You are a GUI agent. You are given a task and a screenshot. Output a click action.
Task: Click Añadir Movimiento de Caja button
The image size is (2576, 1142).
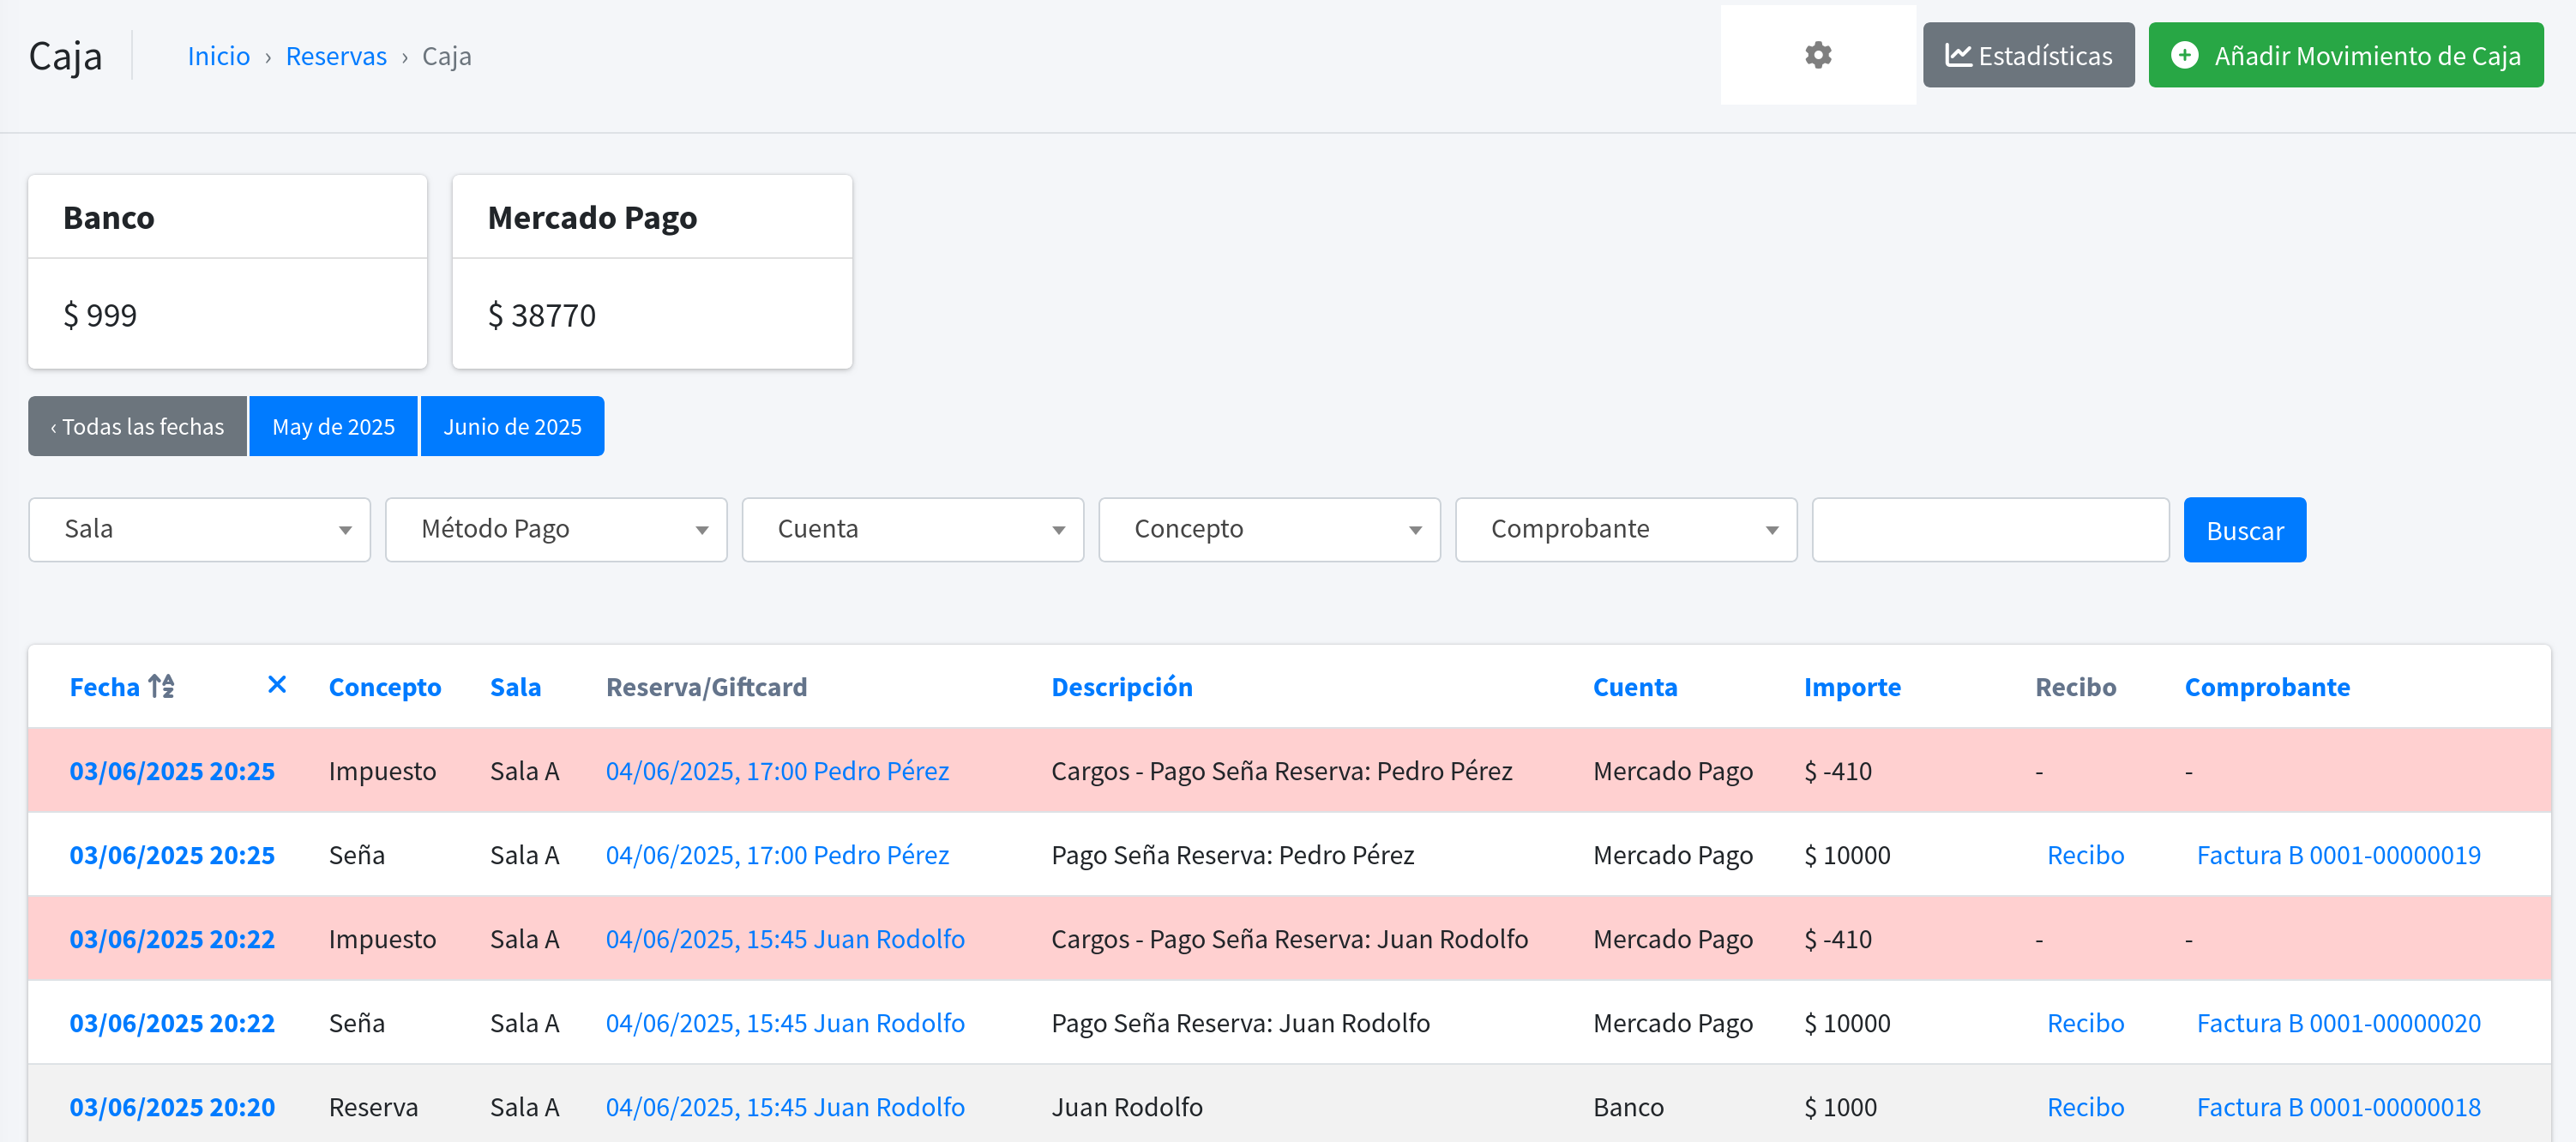2345,55
